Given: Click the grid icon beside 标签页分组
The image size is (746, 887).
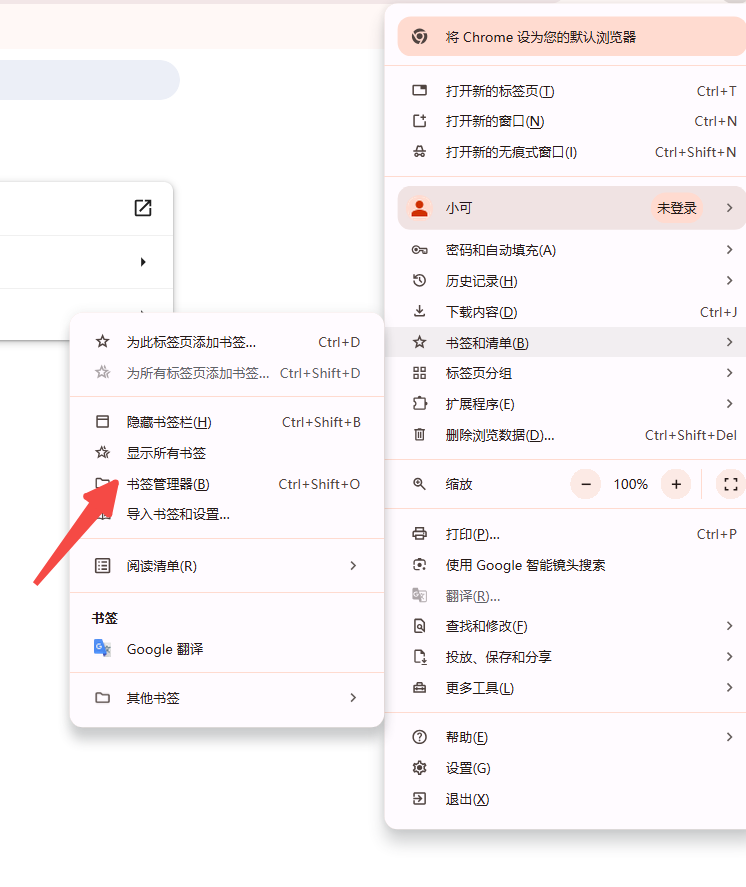Looking at the screenshot, I should tap(419, 373).
